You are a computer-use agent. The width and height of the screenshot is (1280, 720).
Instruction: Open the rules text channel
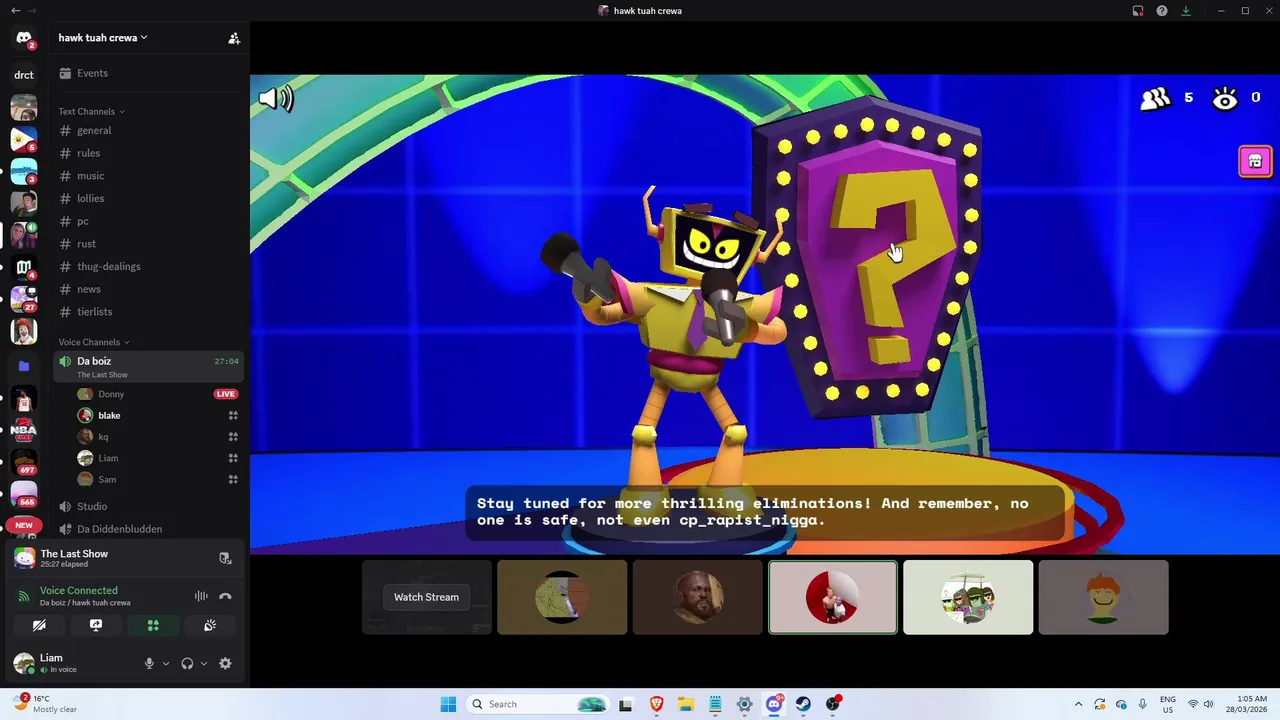coord(148,153)
